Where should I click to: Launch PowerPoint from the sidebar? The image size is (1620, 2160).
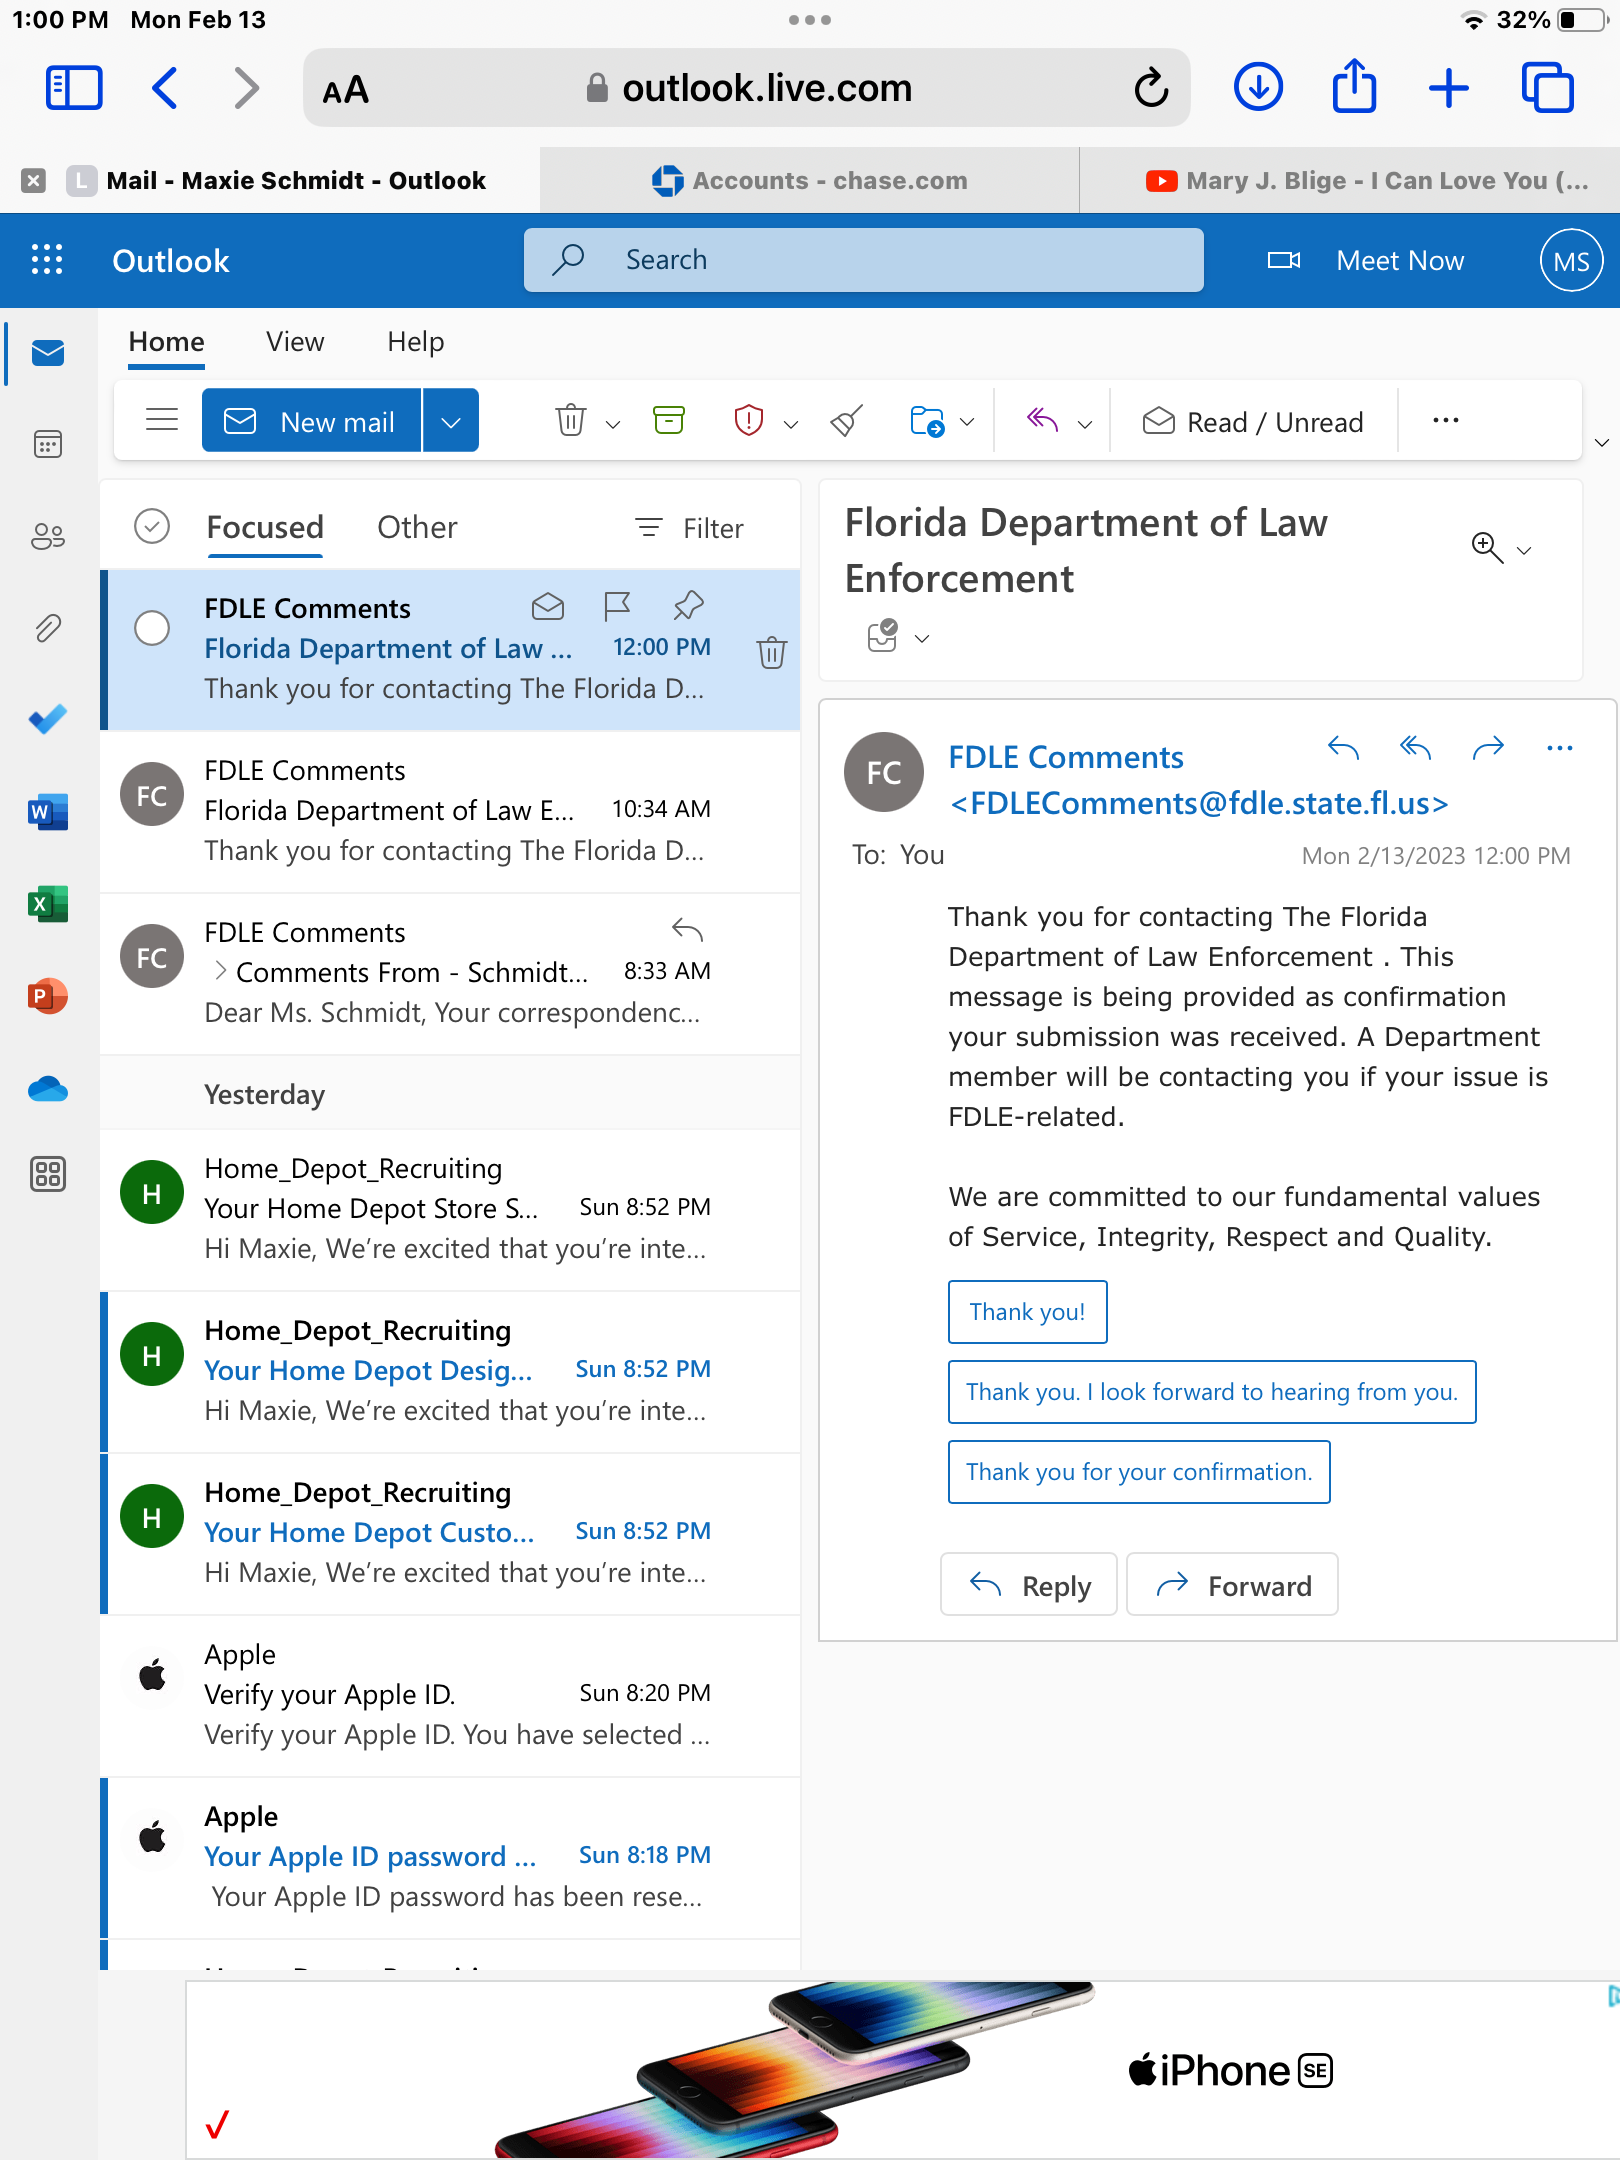point(48,996)
